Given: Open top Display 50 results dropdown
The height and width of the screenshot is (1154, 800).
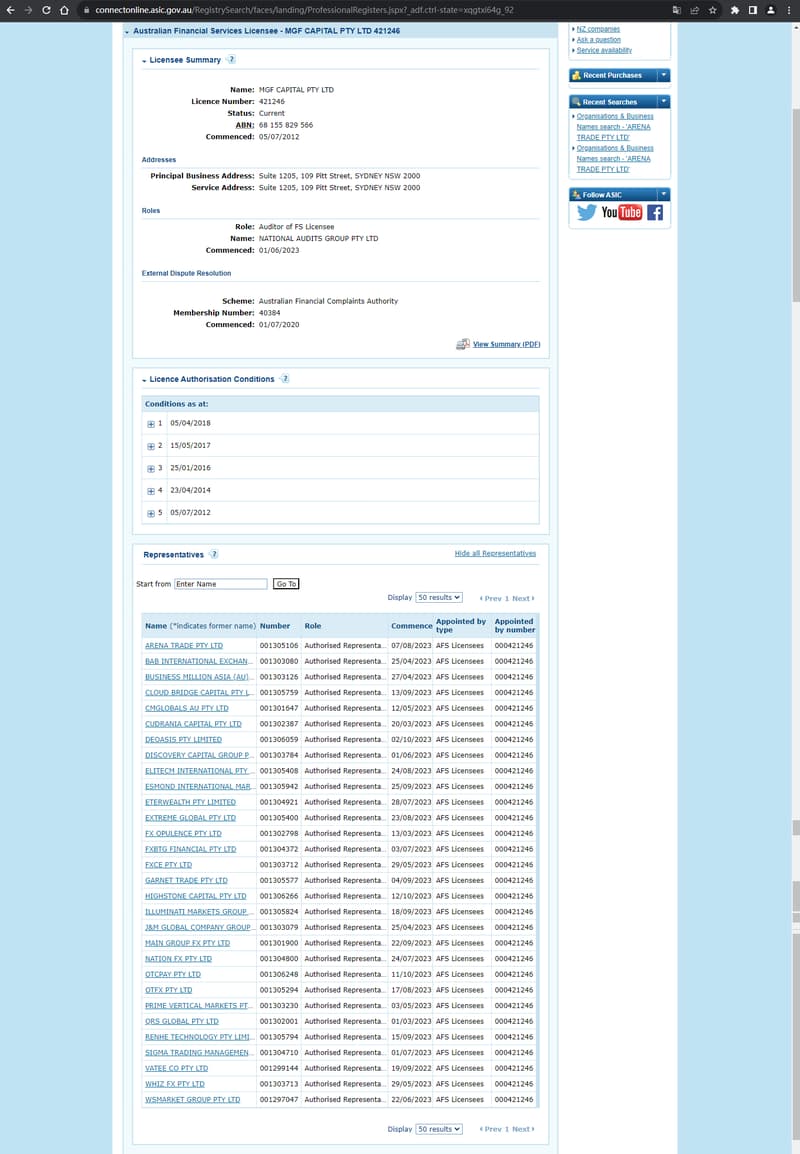Looking at the screenshot, I should coord(439,598).
